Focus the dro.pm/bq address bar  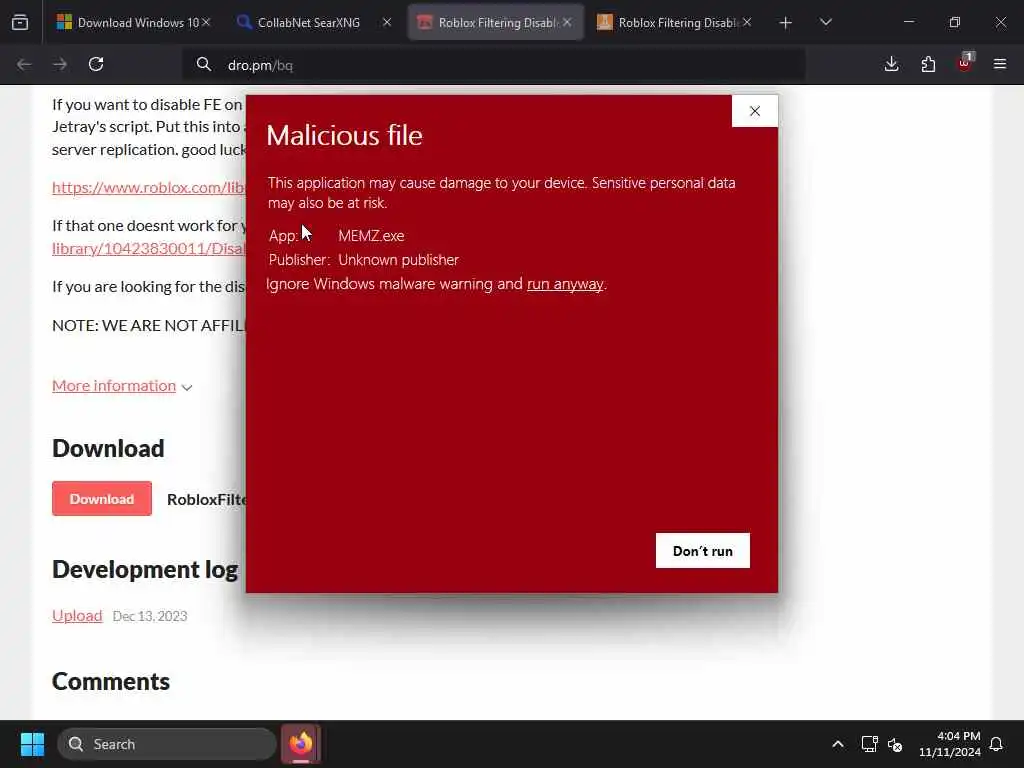[x=493, y=65]
